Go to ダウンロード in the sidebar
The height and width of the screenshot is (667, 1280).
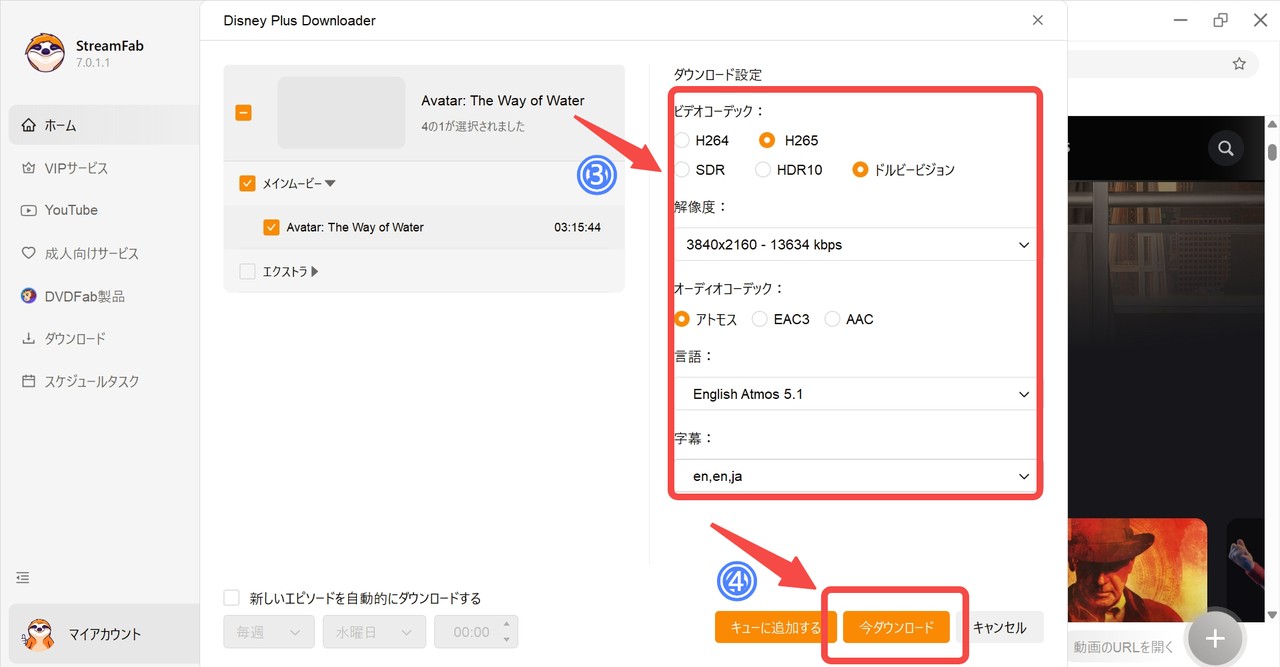point(75,339)
